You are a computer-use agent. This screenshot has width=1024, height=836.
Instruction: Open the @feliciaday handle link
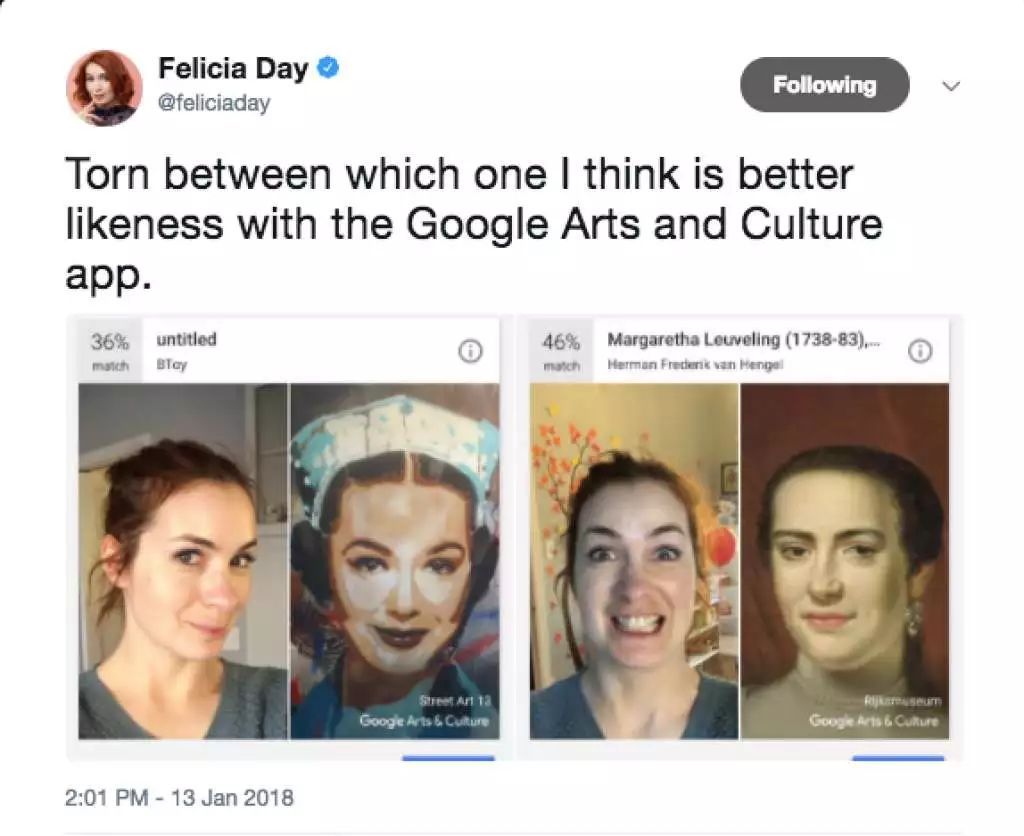214,103
